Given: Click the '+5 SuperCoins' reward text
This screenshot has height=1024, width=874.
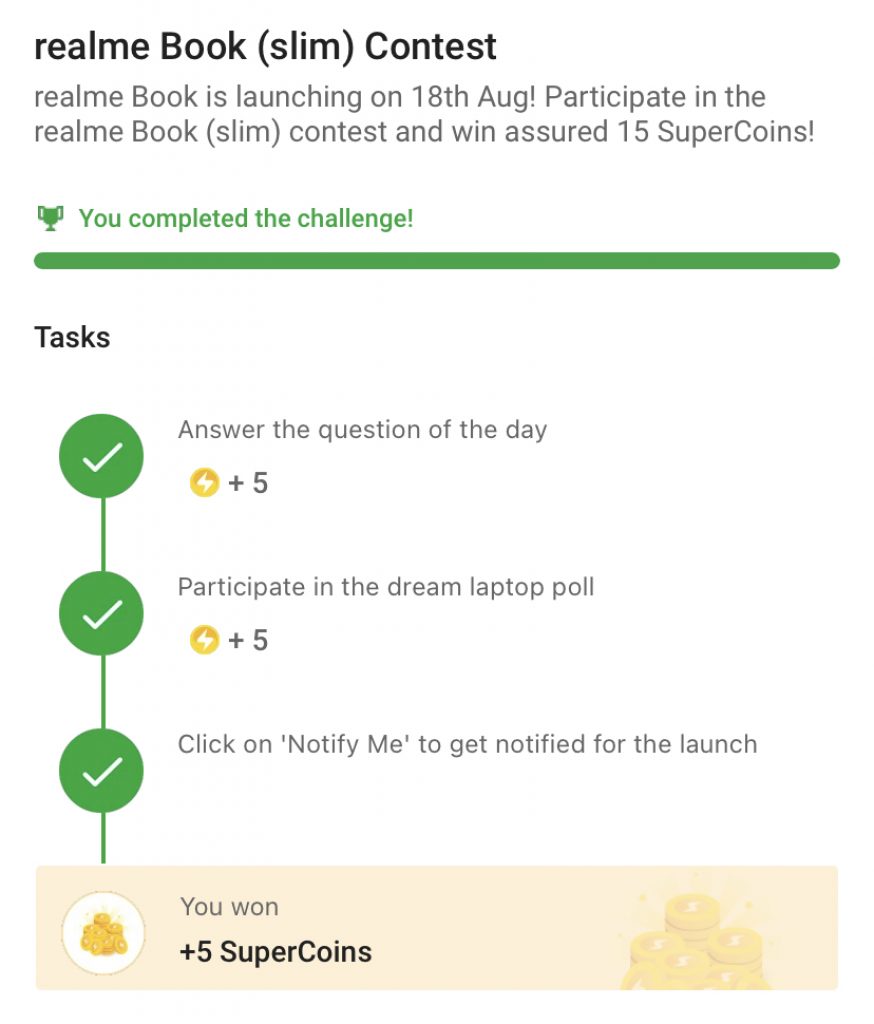Looking at the screenshot, I should (x=275, y=951).
